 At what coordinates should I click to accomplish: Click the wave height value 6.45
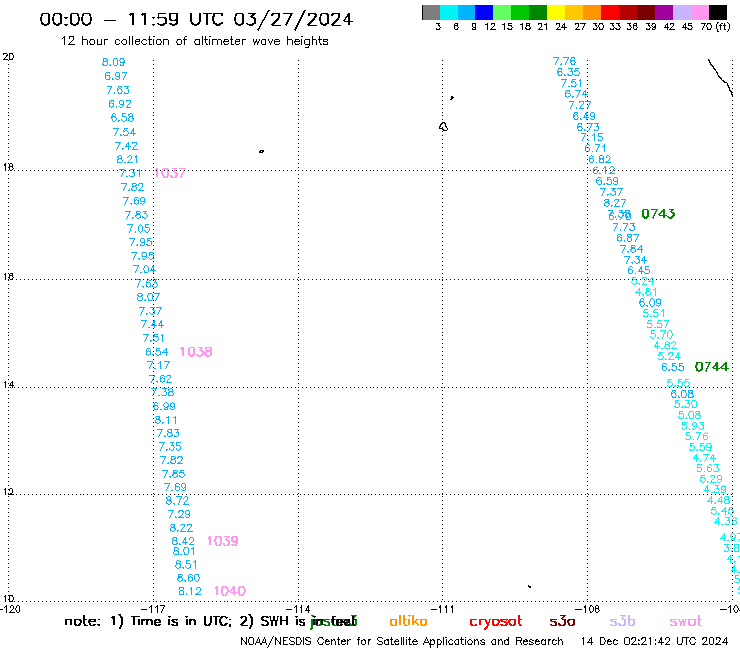click(x=639, y=270)
